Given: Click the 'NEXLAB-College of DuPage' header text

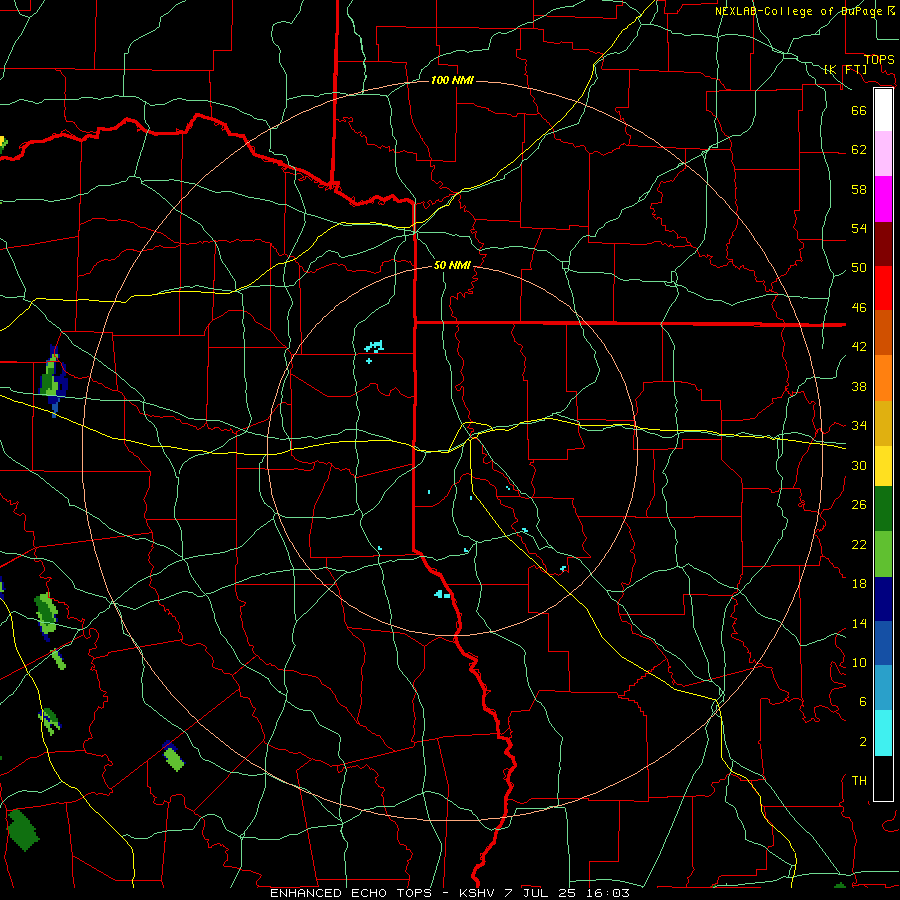Looking at the screenshot, I should tap(797, 11).
